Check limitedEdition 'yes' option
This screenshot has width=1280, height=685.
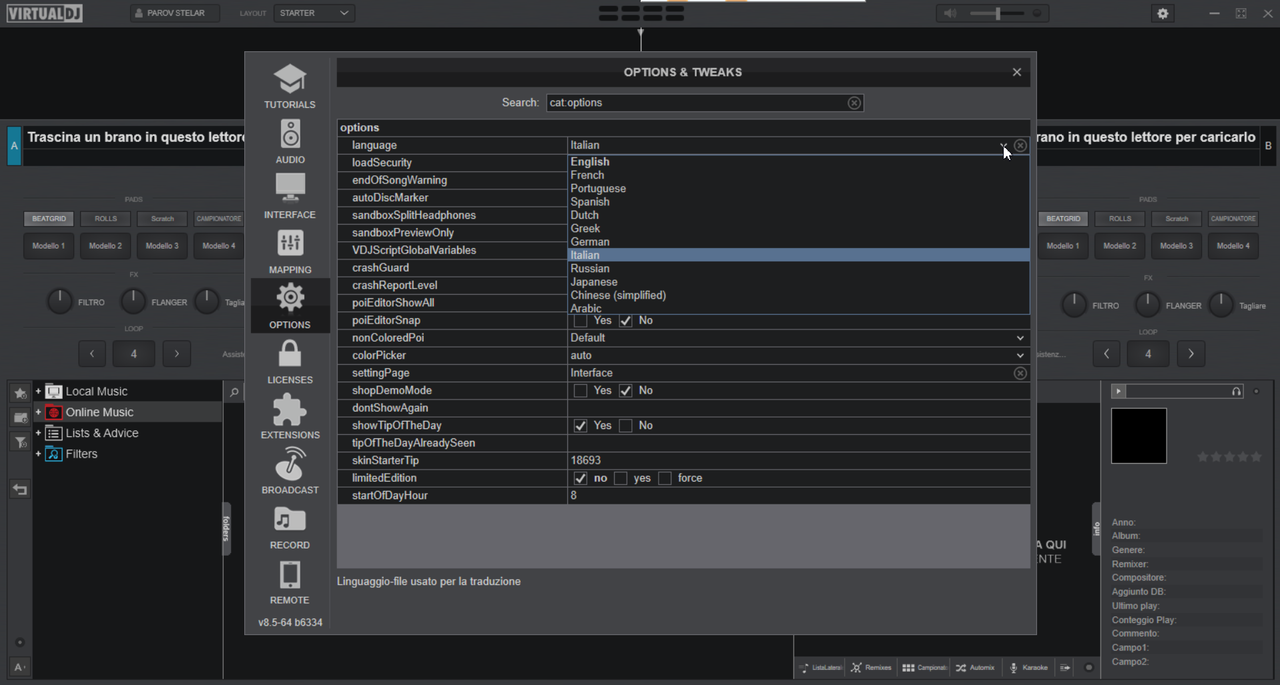[620, 479]
